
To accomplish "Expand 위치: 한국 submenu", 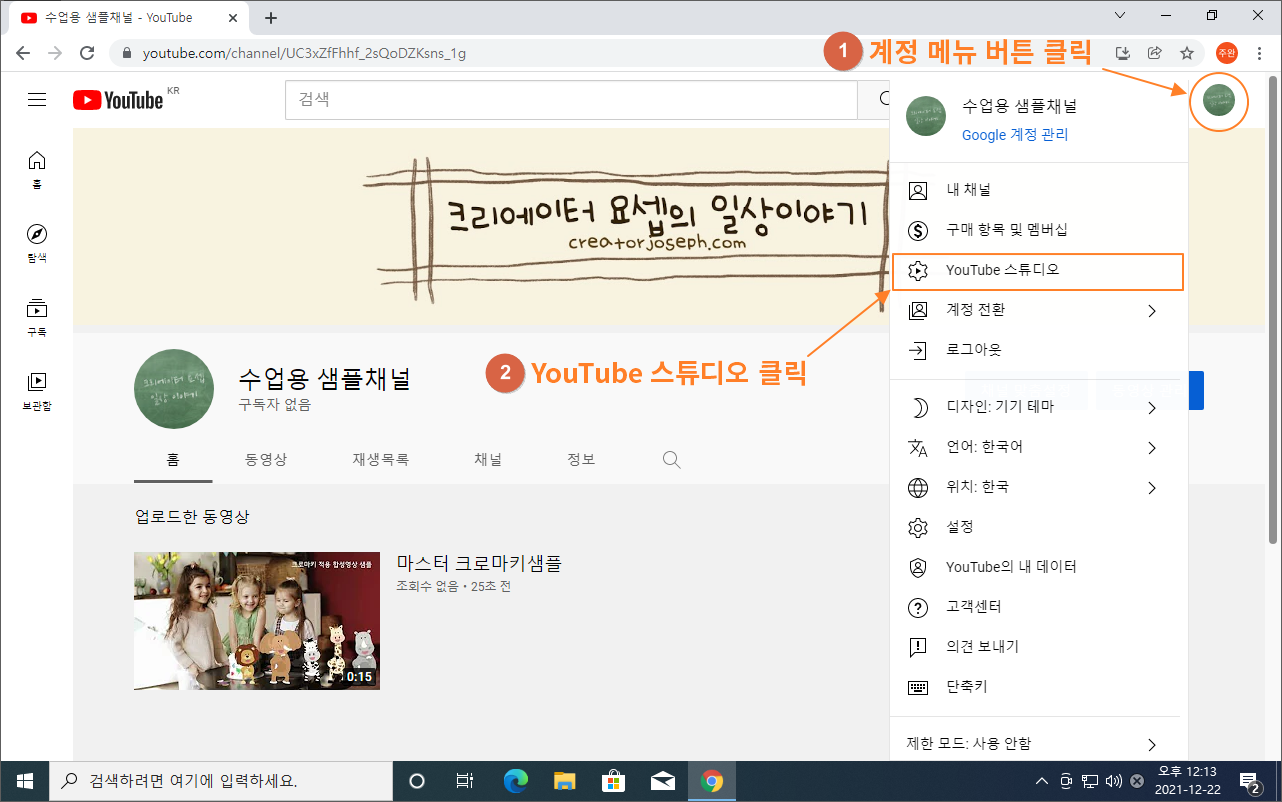I will pos(1039,487).
